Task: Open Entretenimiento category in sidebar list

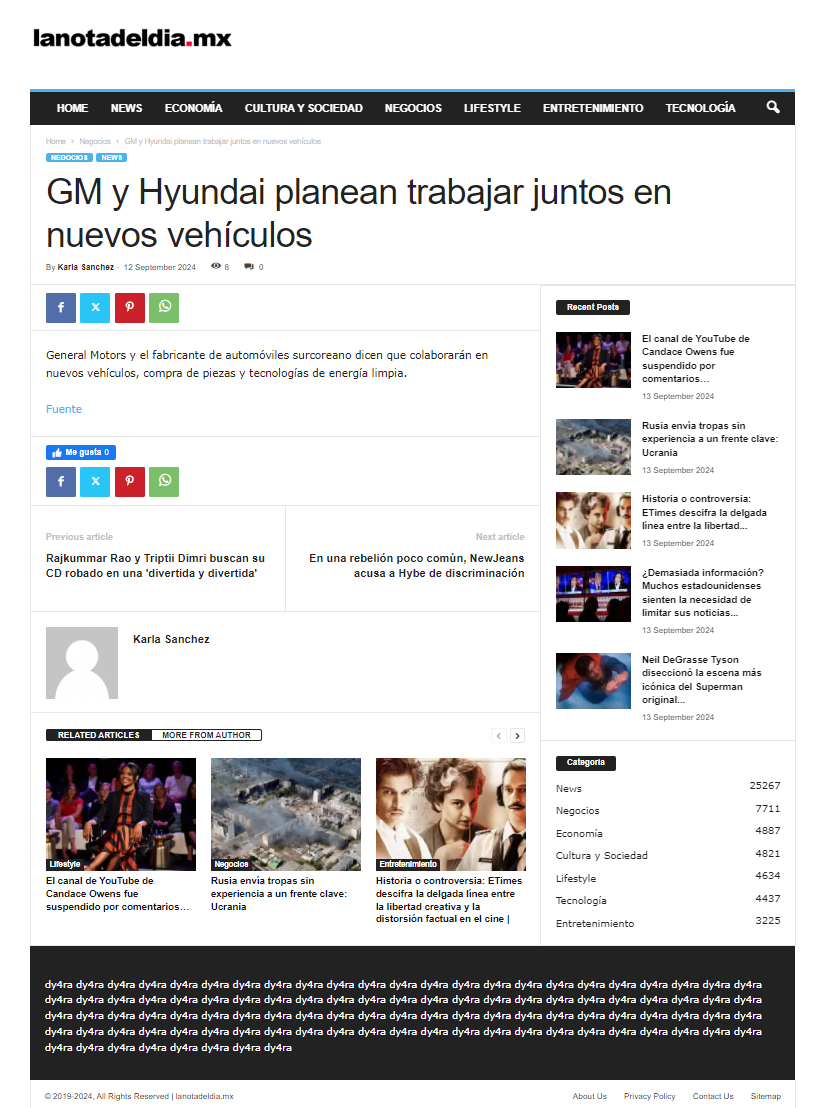Action: click(x=668, y=923)
